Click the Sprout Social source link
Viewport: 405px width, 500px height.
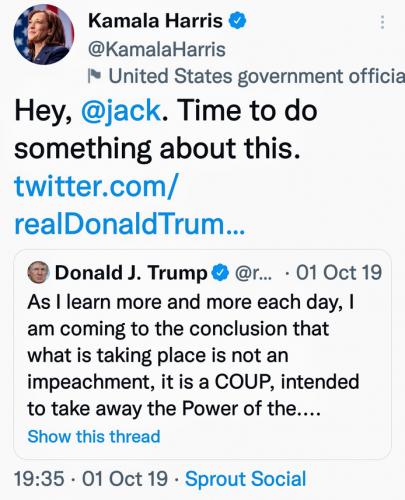click(246, 479)
